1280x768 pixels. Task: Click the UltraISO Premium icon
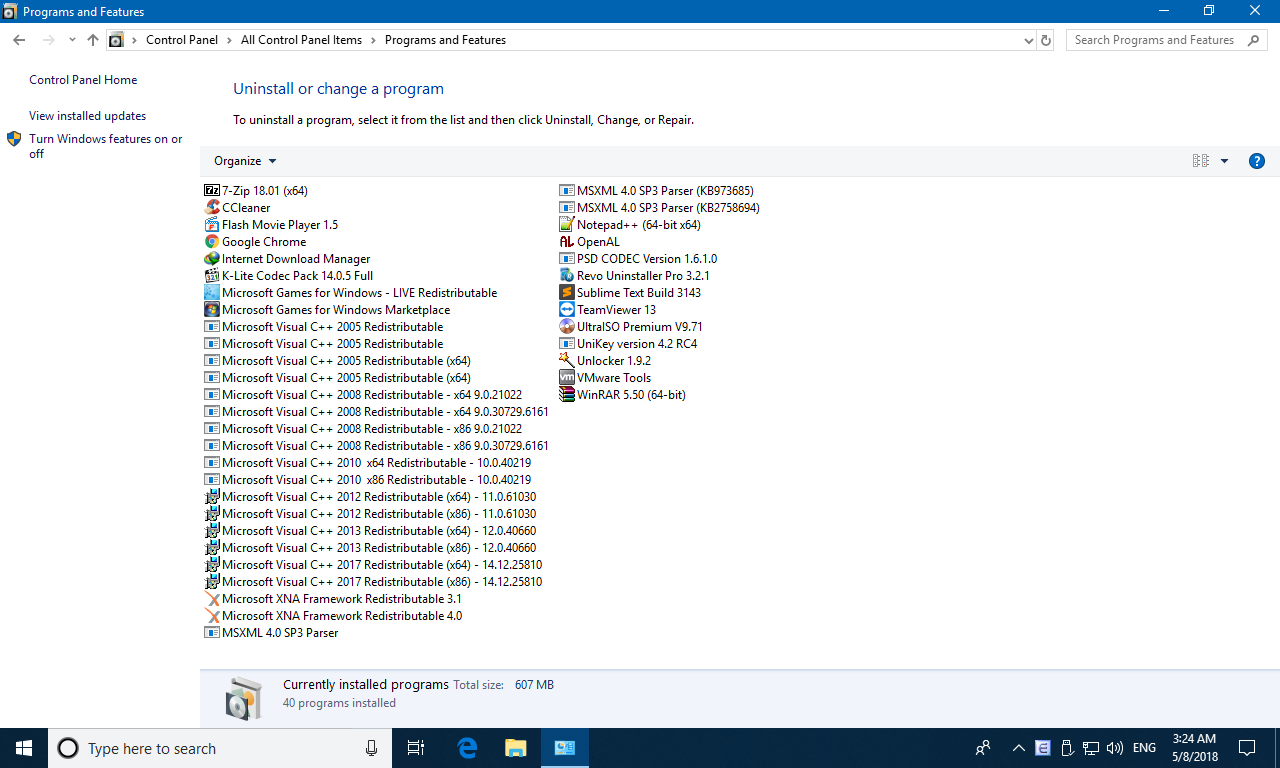click(567, 326)
